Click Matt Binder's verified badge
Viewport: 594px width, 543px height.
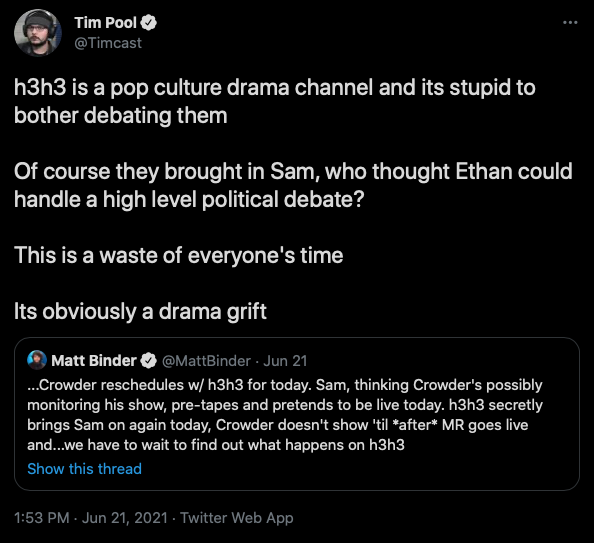(x=148, y=360)
